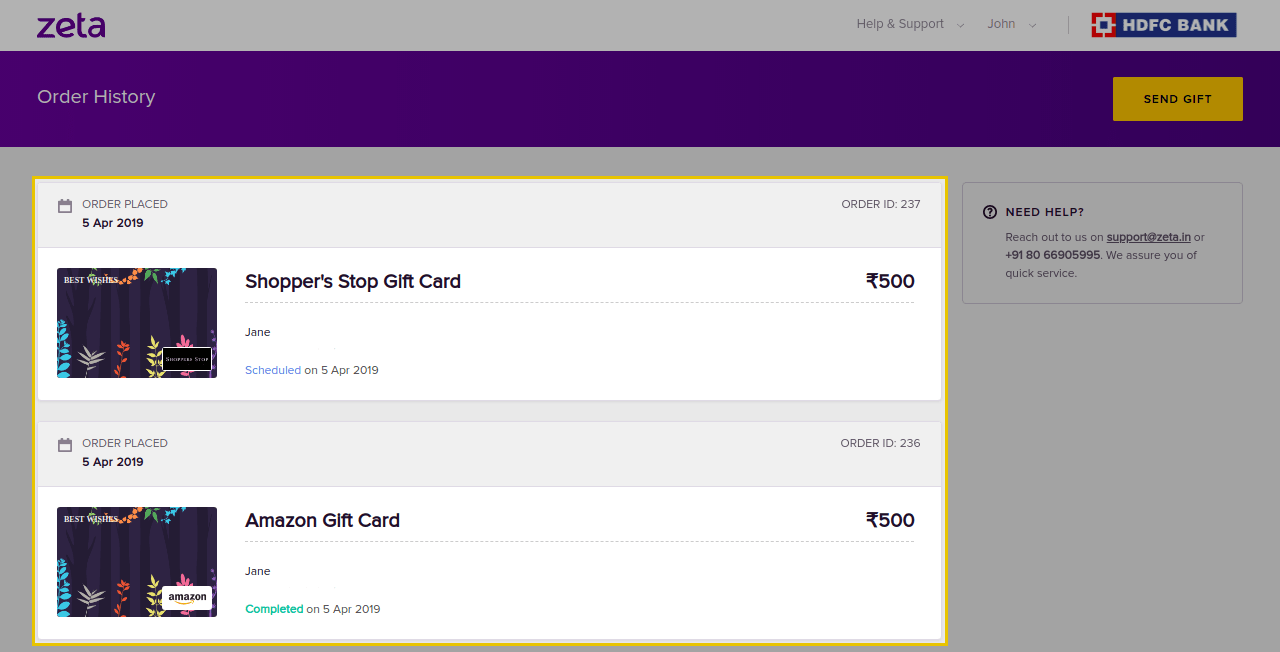1280x652 pixels.
Task: Click chevron next to Help & Support
Action: 960,25
